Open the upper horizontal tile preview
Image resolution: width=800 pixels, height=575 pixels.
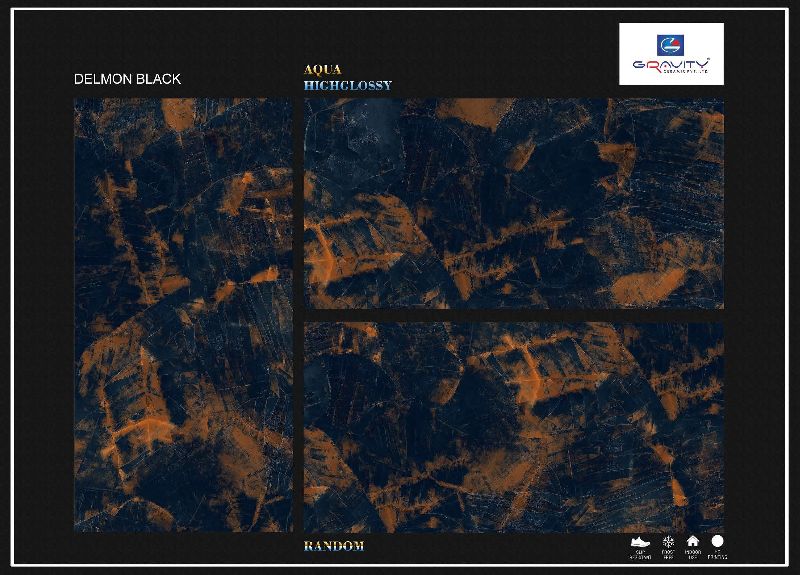pos(513,203)
